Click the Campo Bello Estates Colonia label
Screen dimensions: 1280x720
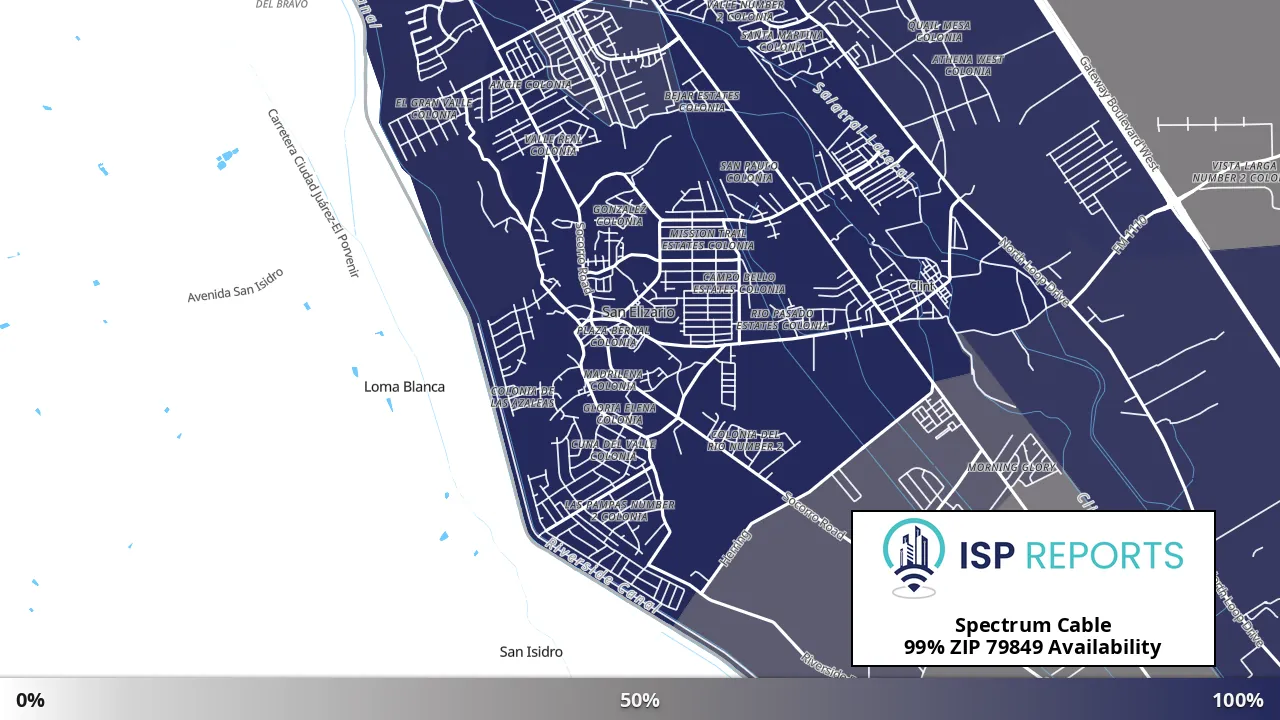[739, 283]
